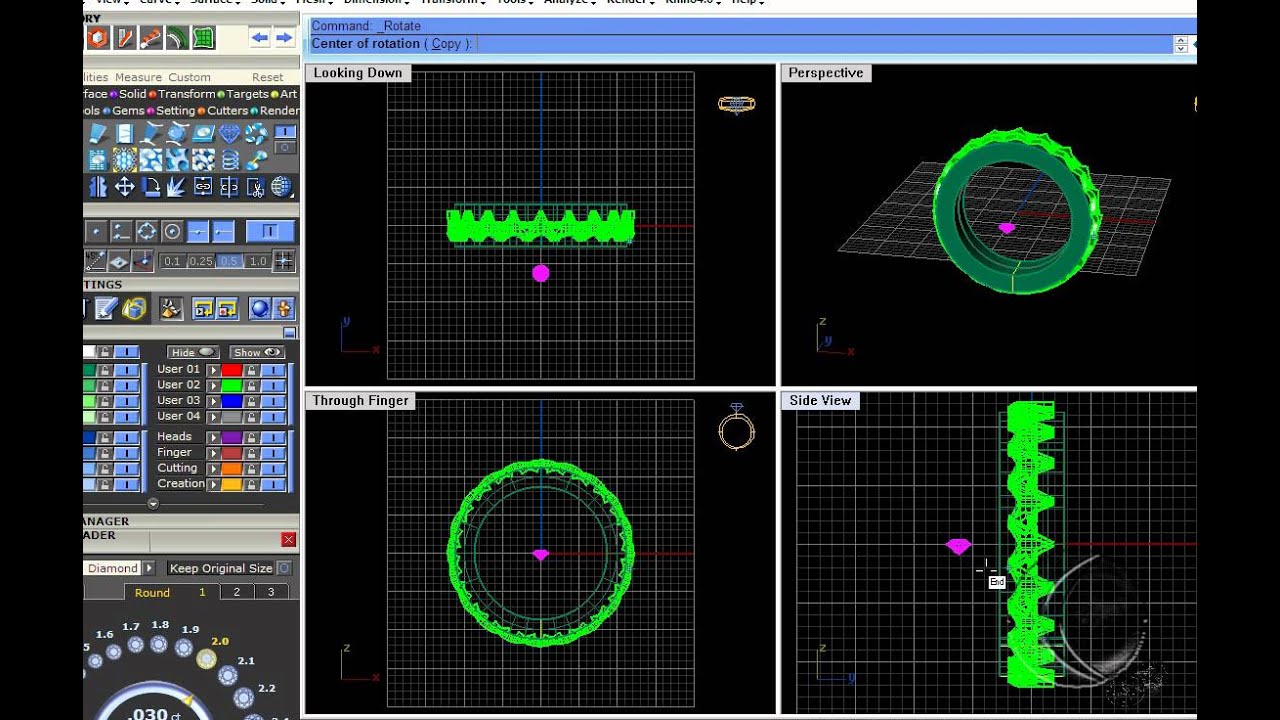Toggle the center point osnap icon
Image resolution: width=1280 pixels, height=720 pixels.
click(172, 231)
